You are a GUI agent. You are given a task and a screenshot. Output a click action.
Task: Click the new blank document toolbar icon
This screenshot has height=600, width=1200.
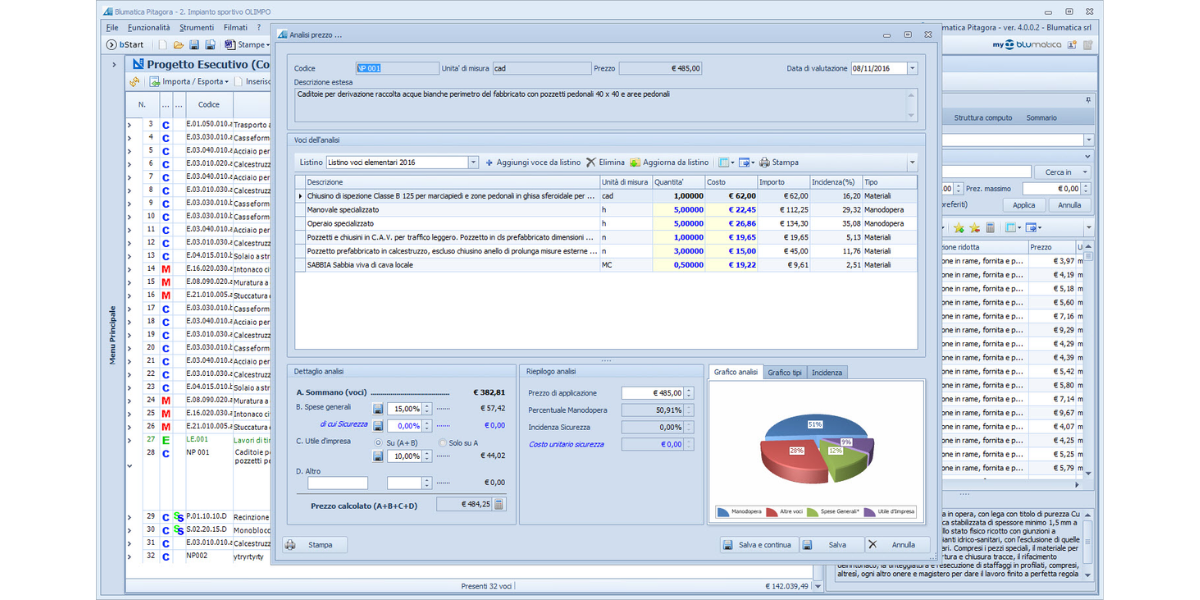(x=162, y=45)
